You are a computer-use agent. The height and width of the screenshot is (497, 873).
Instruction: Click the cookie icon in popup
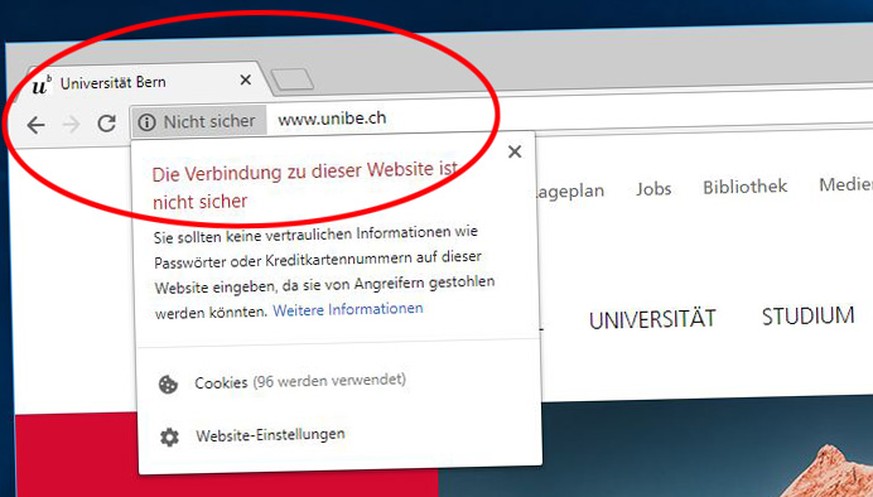pos(168,385)
